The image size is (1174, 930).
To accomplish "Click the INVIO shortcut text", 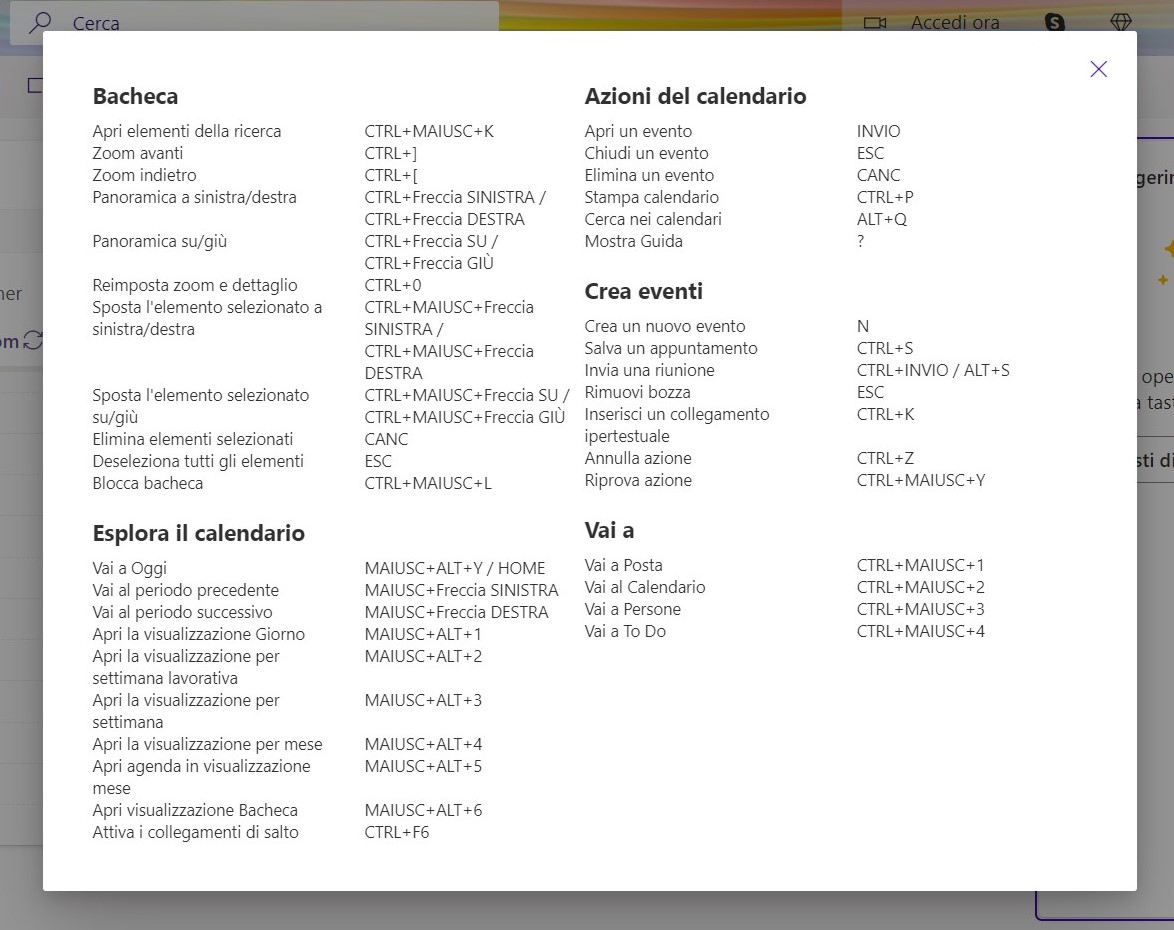I will click(878, 131).
